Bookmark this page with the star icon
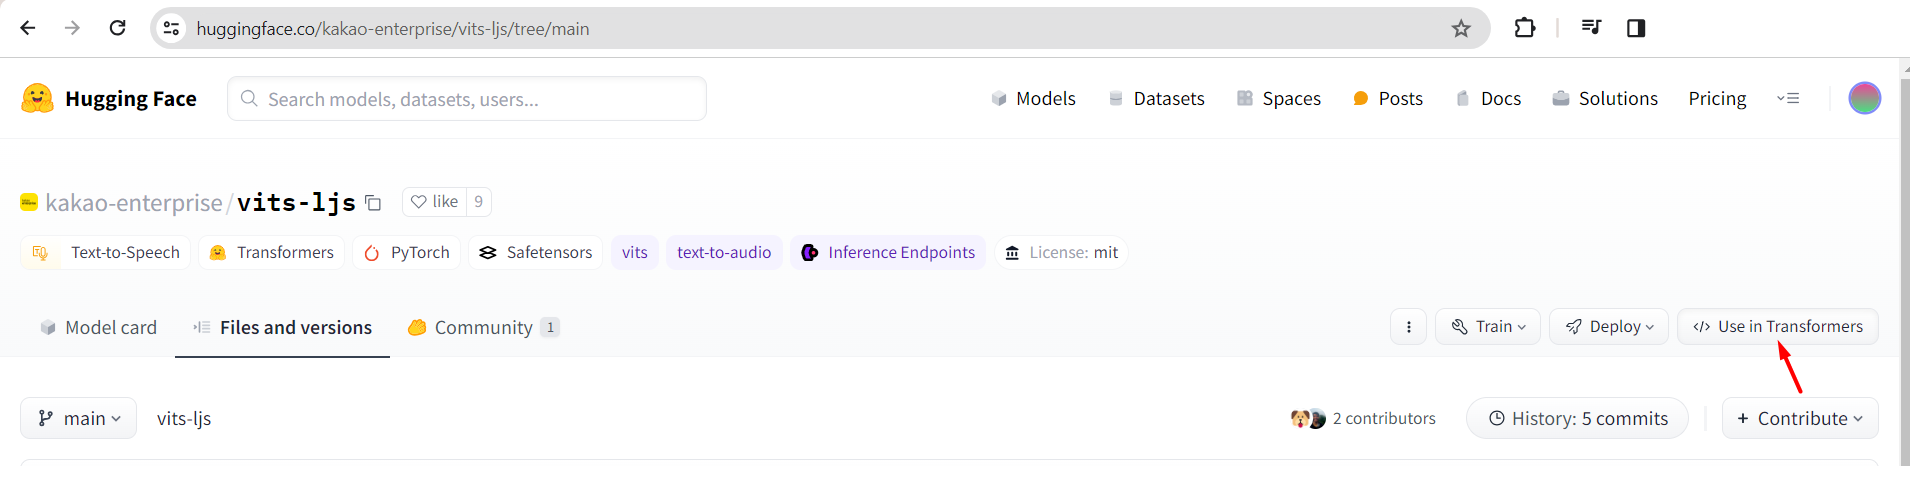This screenshot has height=478, width=1910. click(1461, 29)
